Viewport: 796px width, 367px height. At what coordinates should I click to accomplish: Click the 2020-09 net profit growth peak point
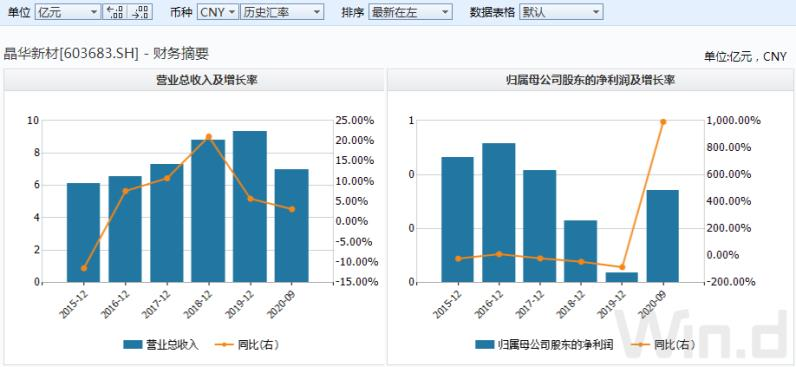click(x=663, y=122)
